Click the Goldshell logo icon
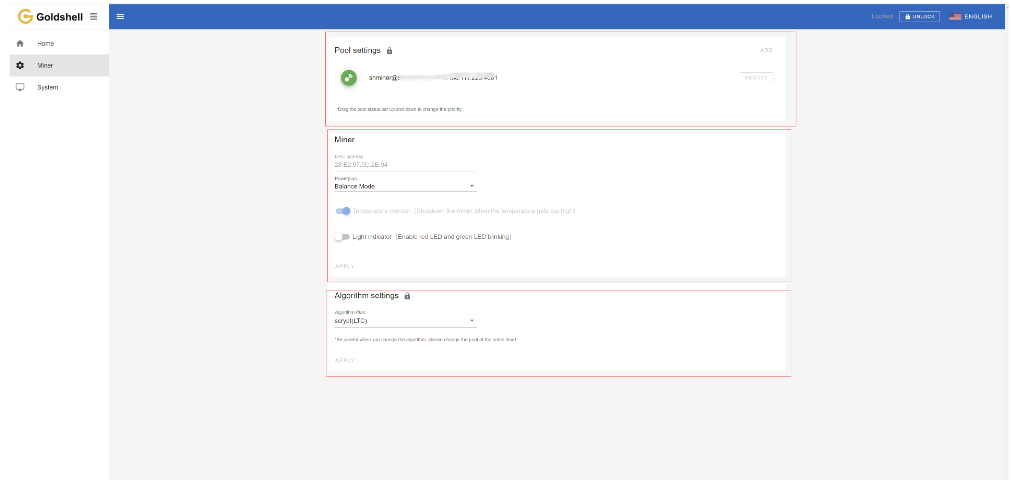This screenshot has width=1011, height=480. pyautogui.click(x=25, y=16)
